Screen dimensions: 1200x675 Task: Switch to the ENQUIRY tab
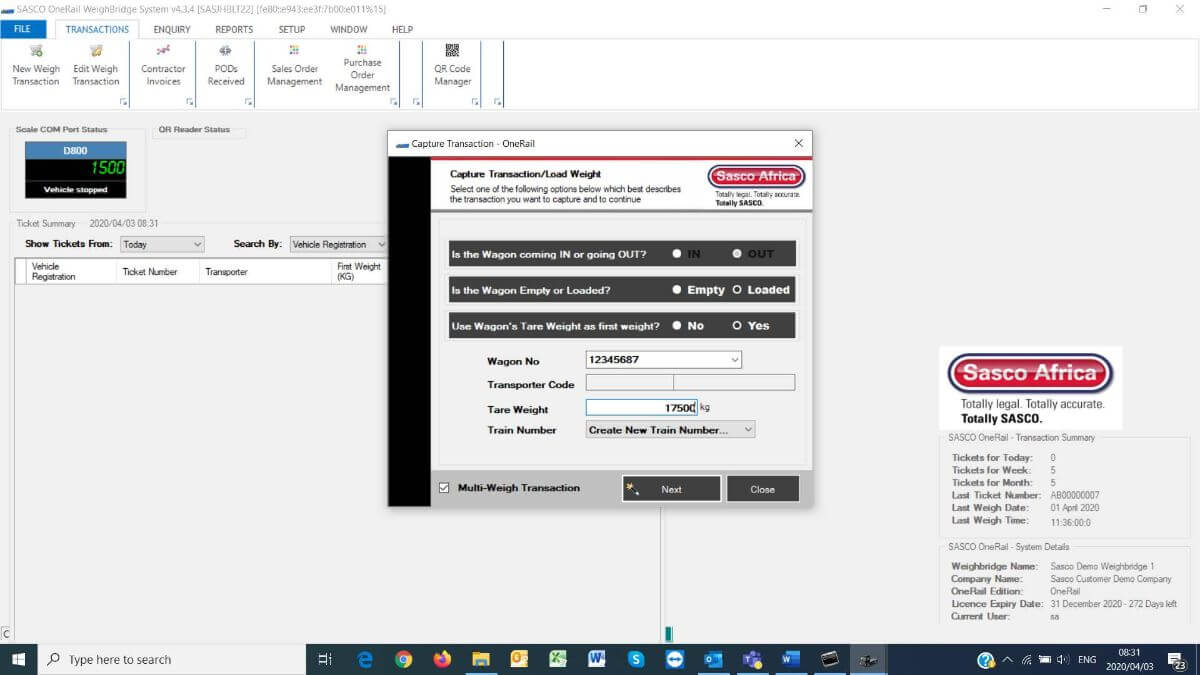[172, 29]
